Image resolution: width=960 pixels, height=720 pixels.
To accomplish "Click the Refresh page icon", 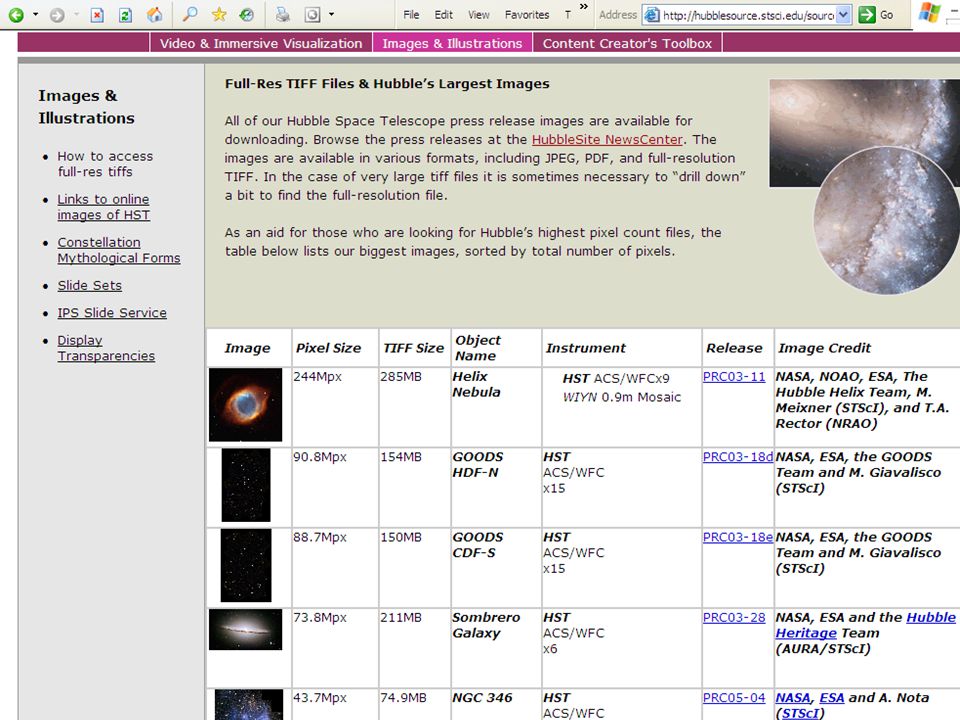I will pyautogui.click(x=126, y=15).
